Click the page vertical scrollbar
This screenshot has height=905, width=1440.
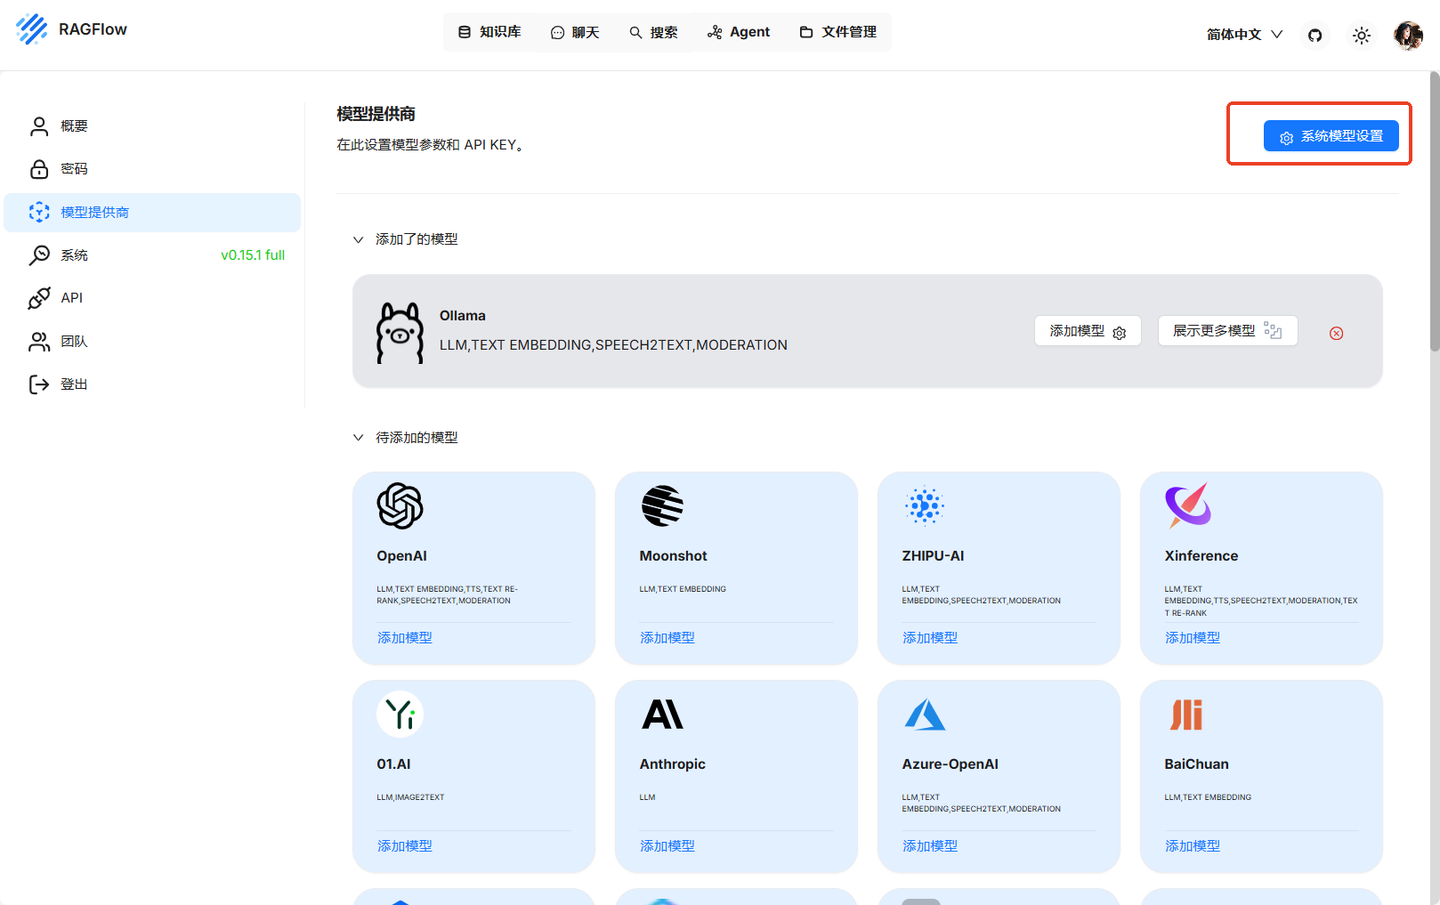coord(1434,212)
